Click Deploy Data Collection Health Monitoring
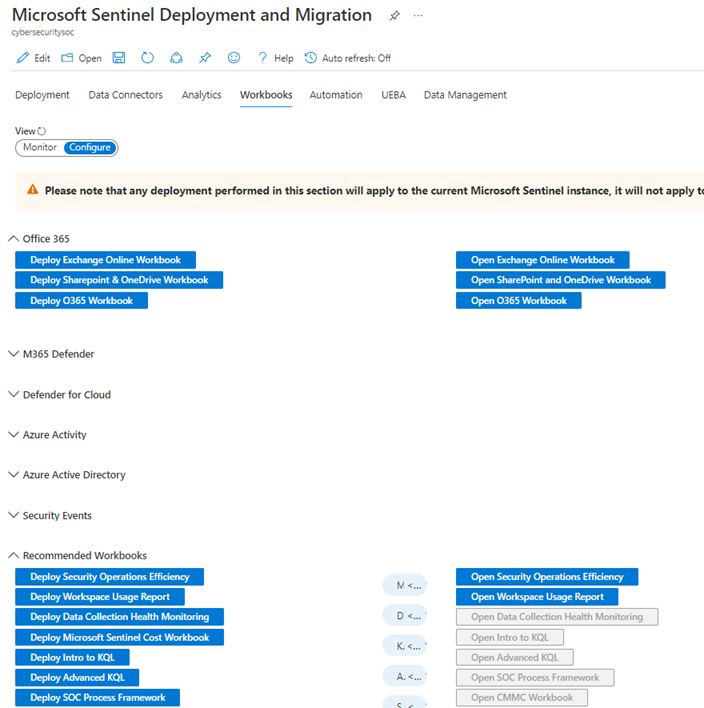 [x=120, y=617]
